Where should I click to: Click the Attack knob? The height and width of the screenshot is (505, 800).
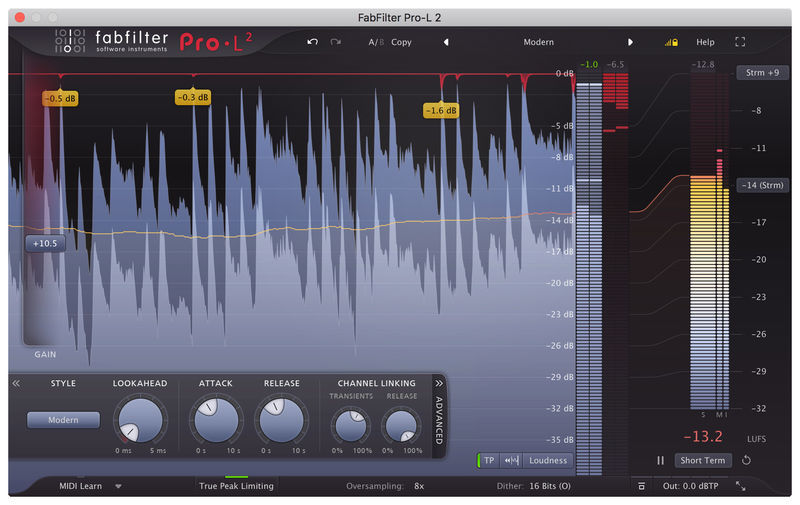pyautogui.click(x=216, y=420)
